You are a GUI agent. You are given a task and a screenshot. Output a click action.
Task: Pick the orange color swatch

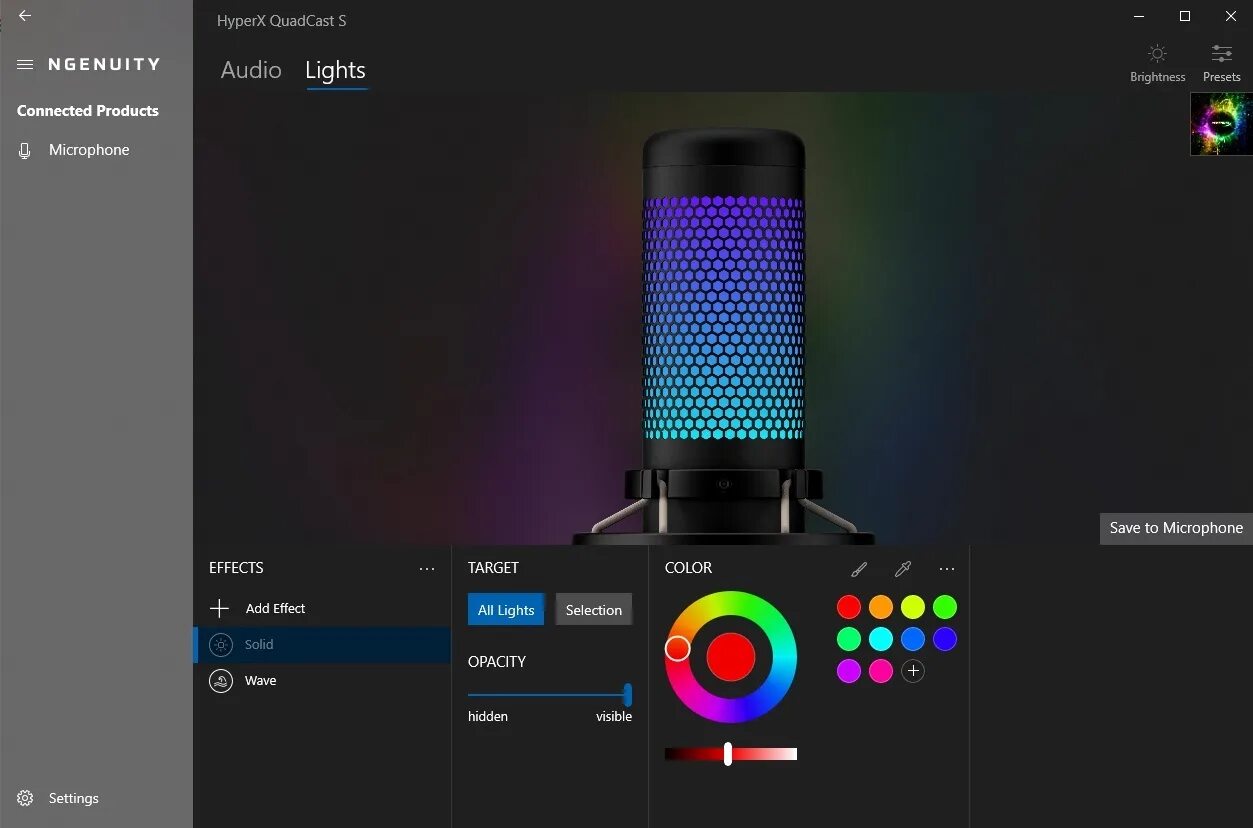(881, 607)
